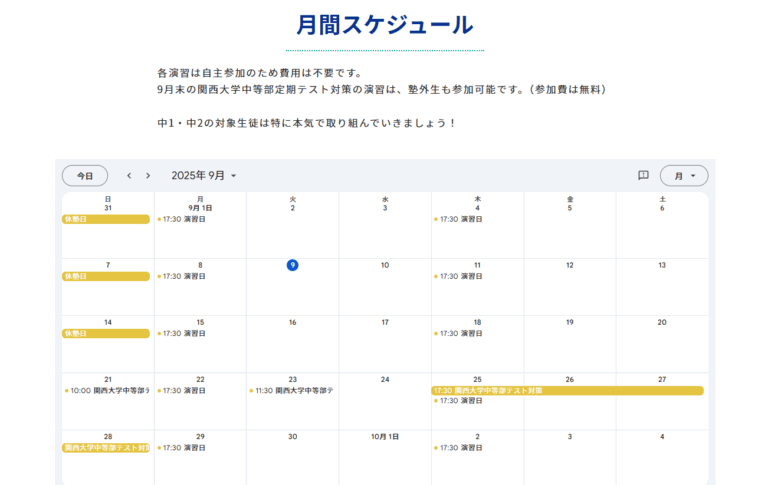Select date number 16
768x485 pixels.
pyautogui.click(x=292, y=322)
